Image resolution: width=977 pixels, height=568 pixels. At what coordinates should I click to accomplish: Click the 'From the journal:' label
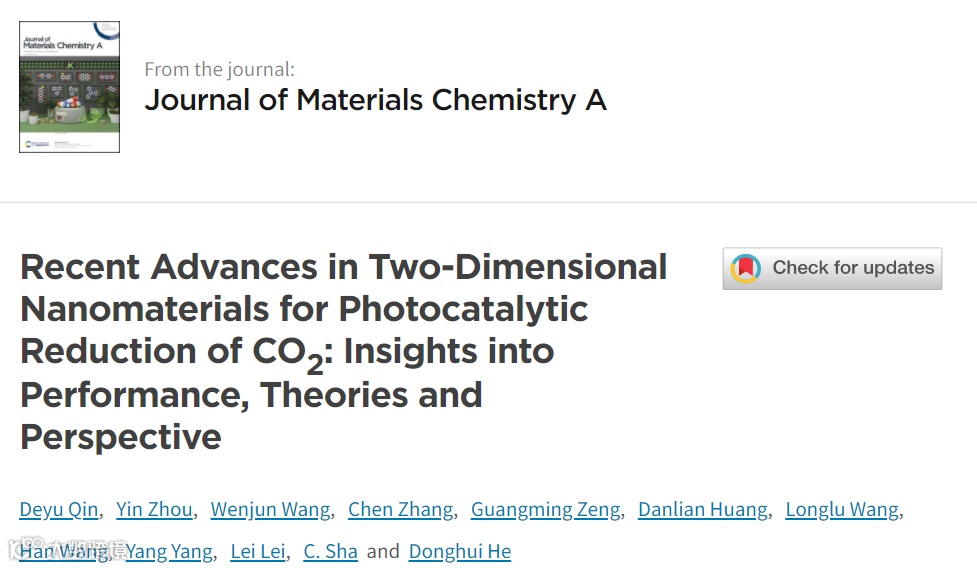pyautogui.click(x=219, y=69)
